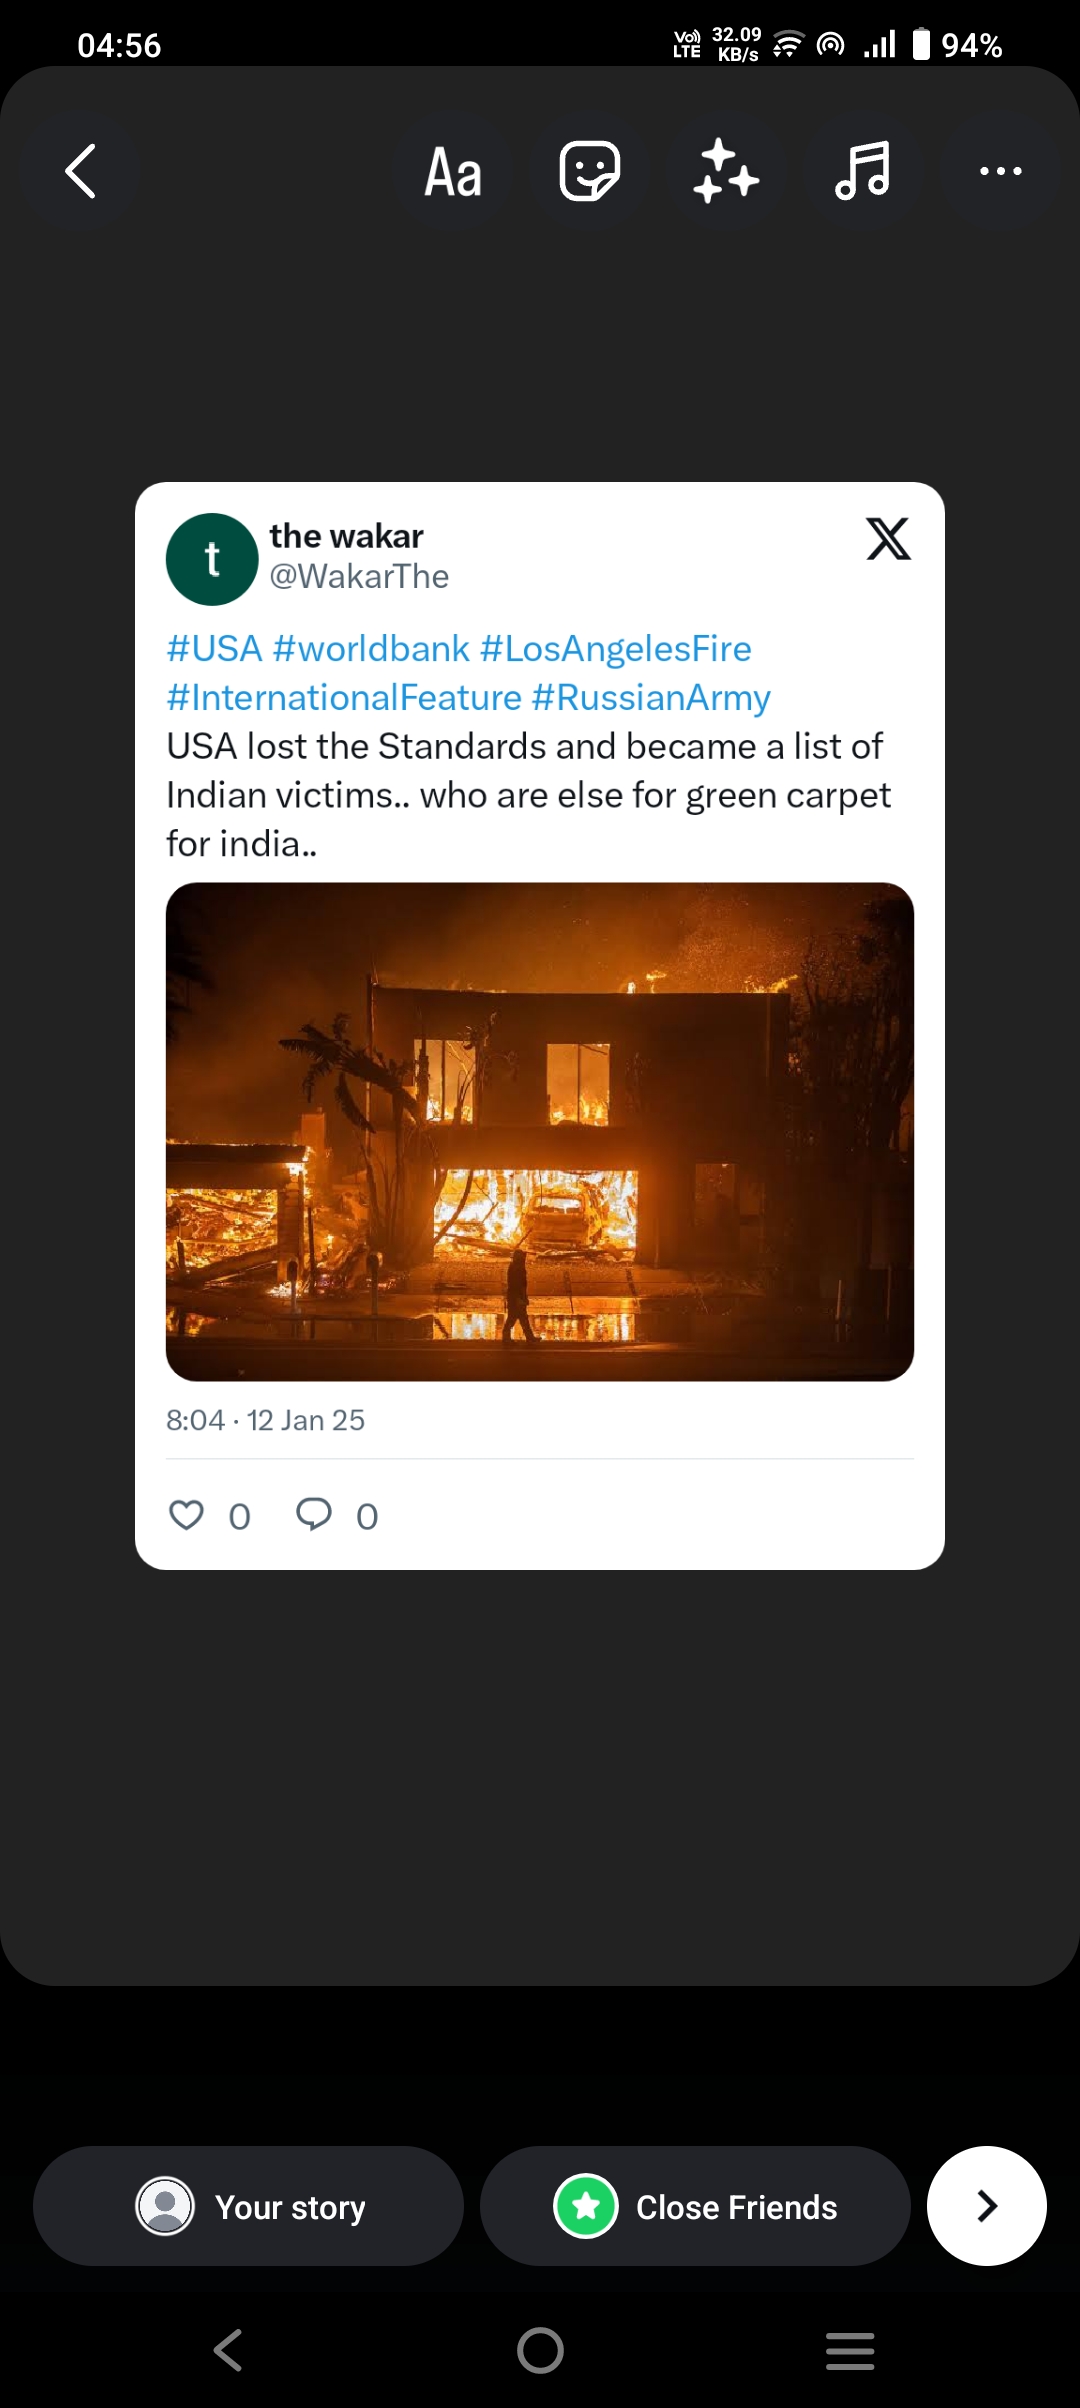Screen dimensions: 1080x2408
Task: Open Android recent apps menu
Action: (x=850, y=2350)
